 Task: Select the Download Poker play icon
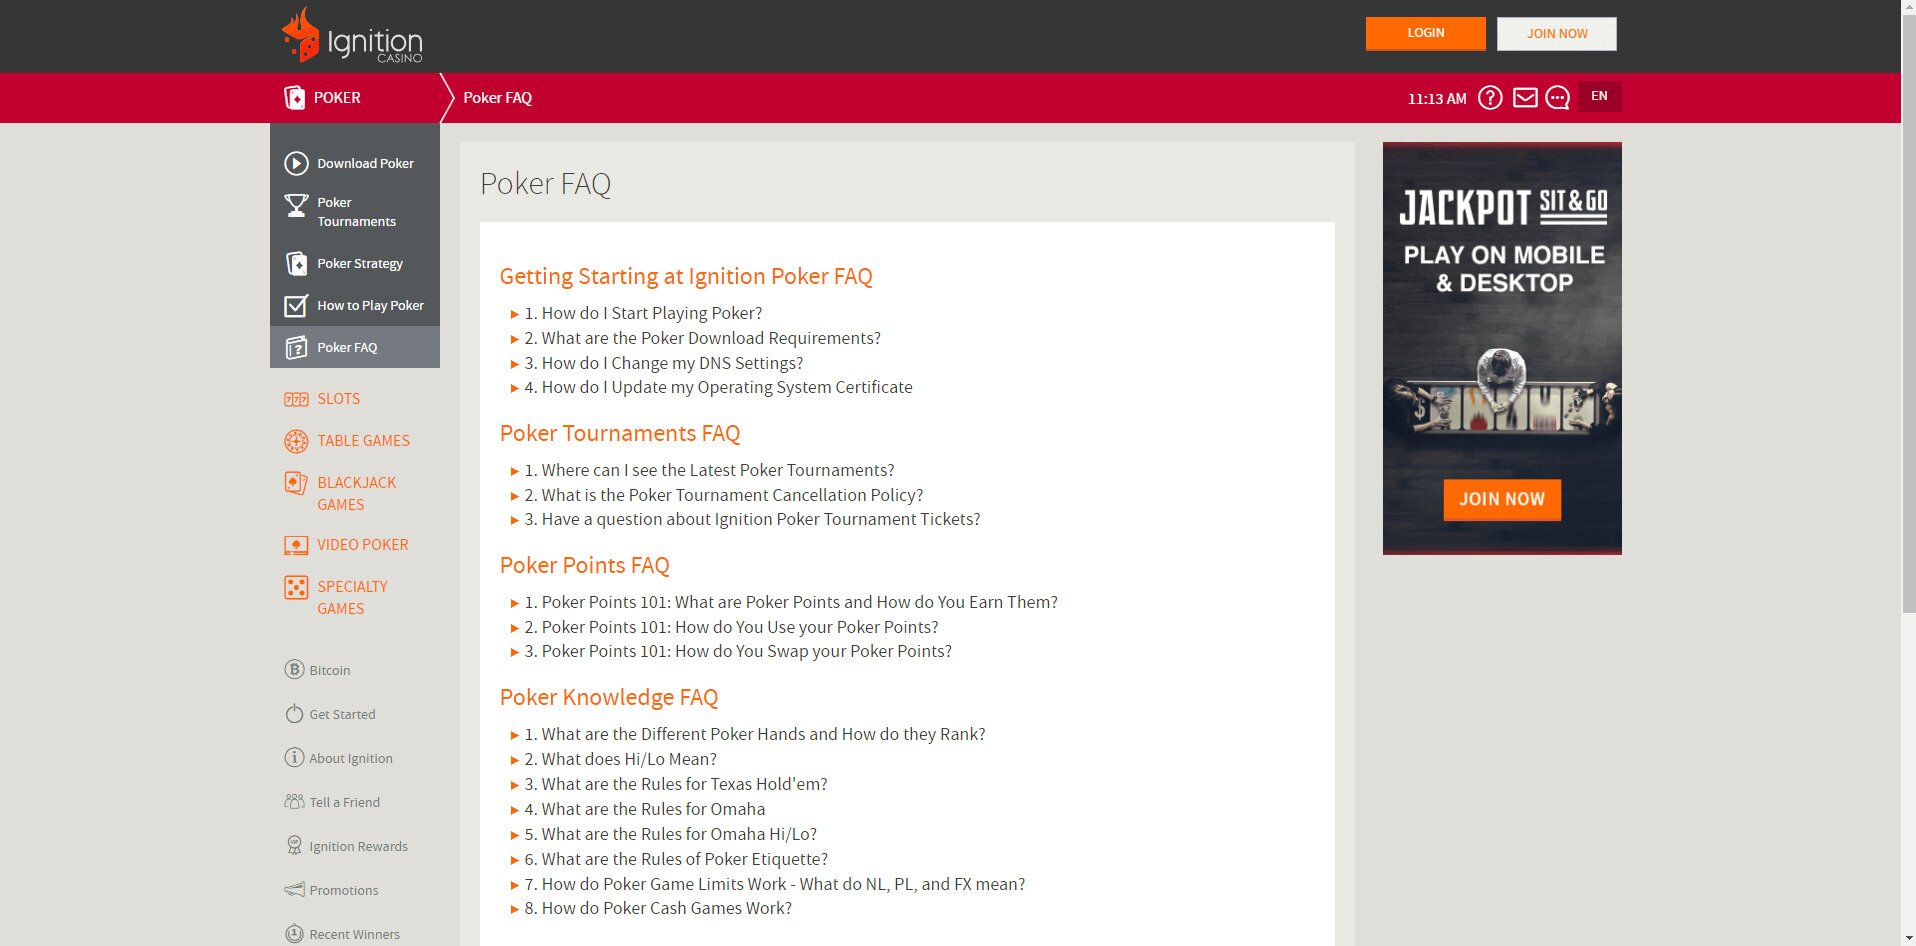pyautogui.click(x=296, y=163)
